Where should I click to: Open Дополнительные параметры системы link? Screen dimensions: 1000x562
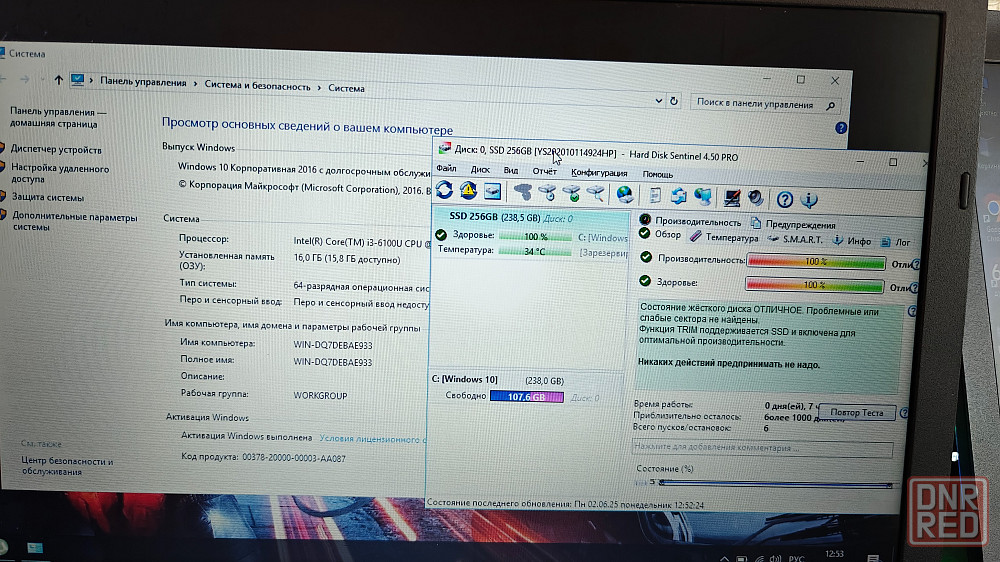point(75,221)
